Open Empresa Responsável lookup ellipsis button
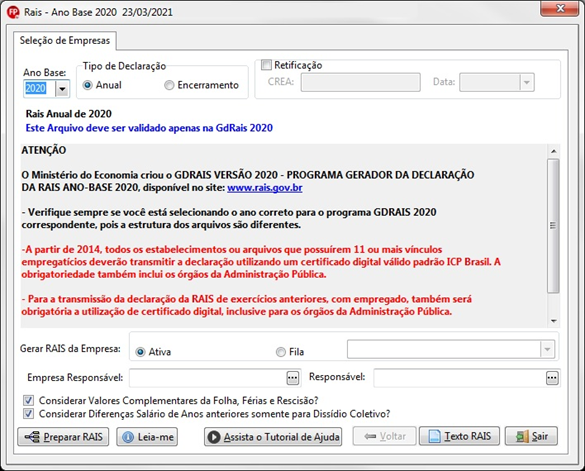Image resolution: width=585 pixels, height=471 pixels. point(293,378)
